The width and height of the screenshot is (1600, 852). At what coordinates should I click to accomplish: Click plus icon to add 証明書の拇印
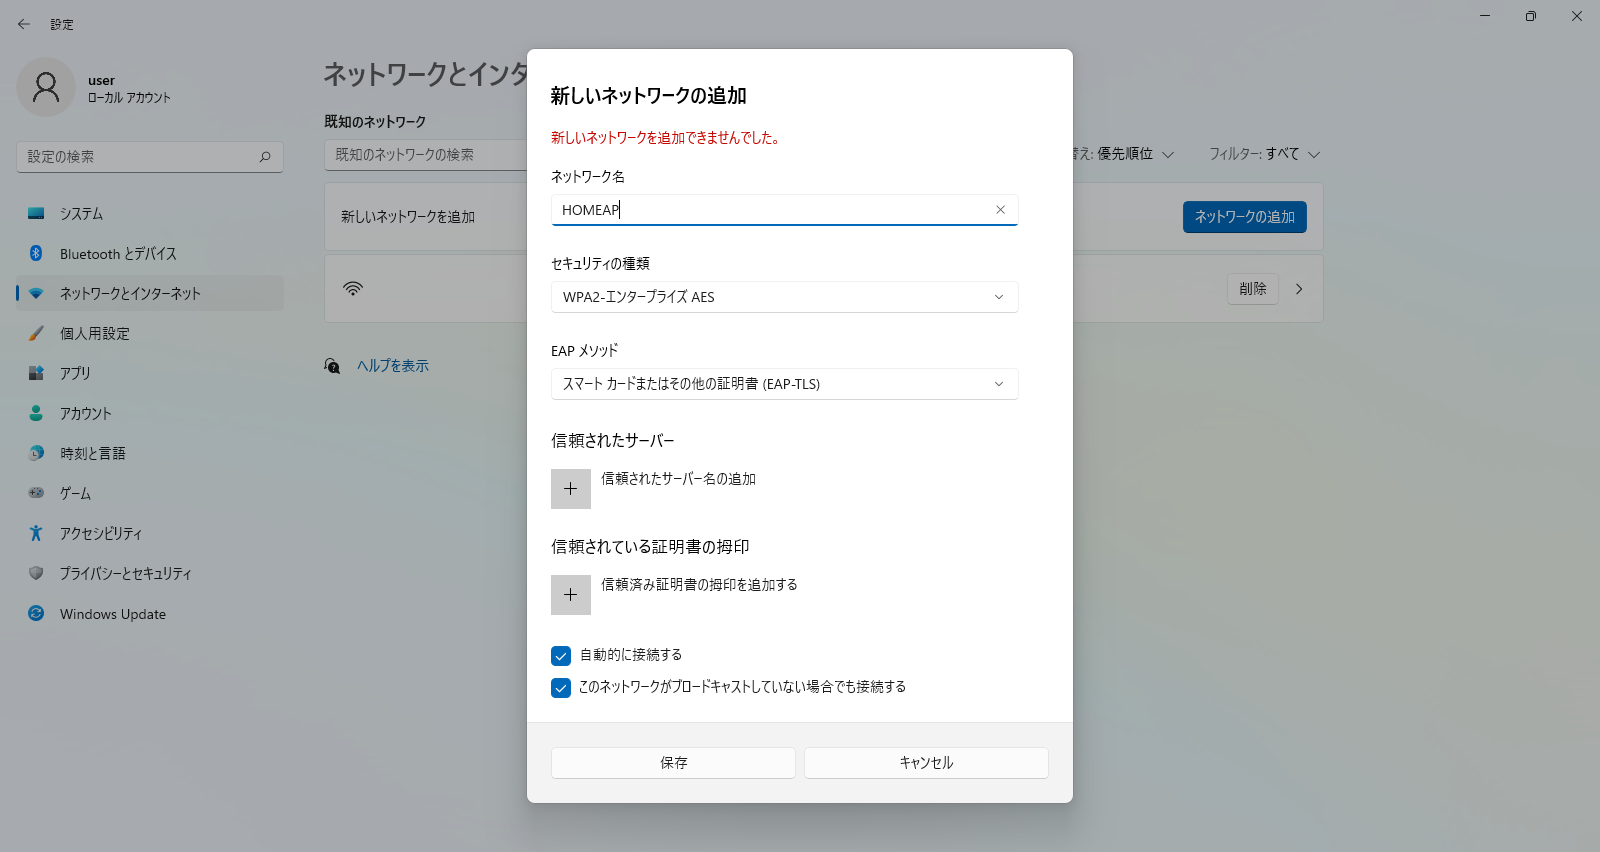(x=571, y=595)
